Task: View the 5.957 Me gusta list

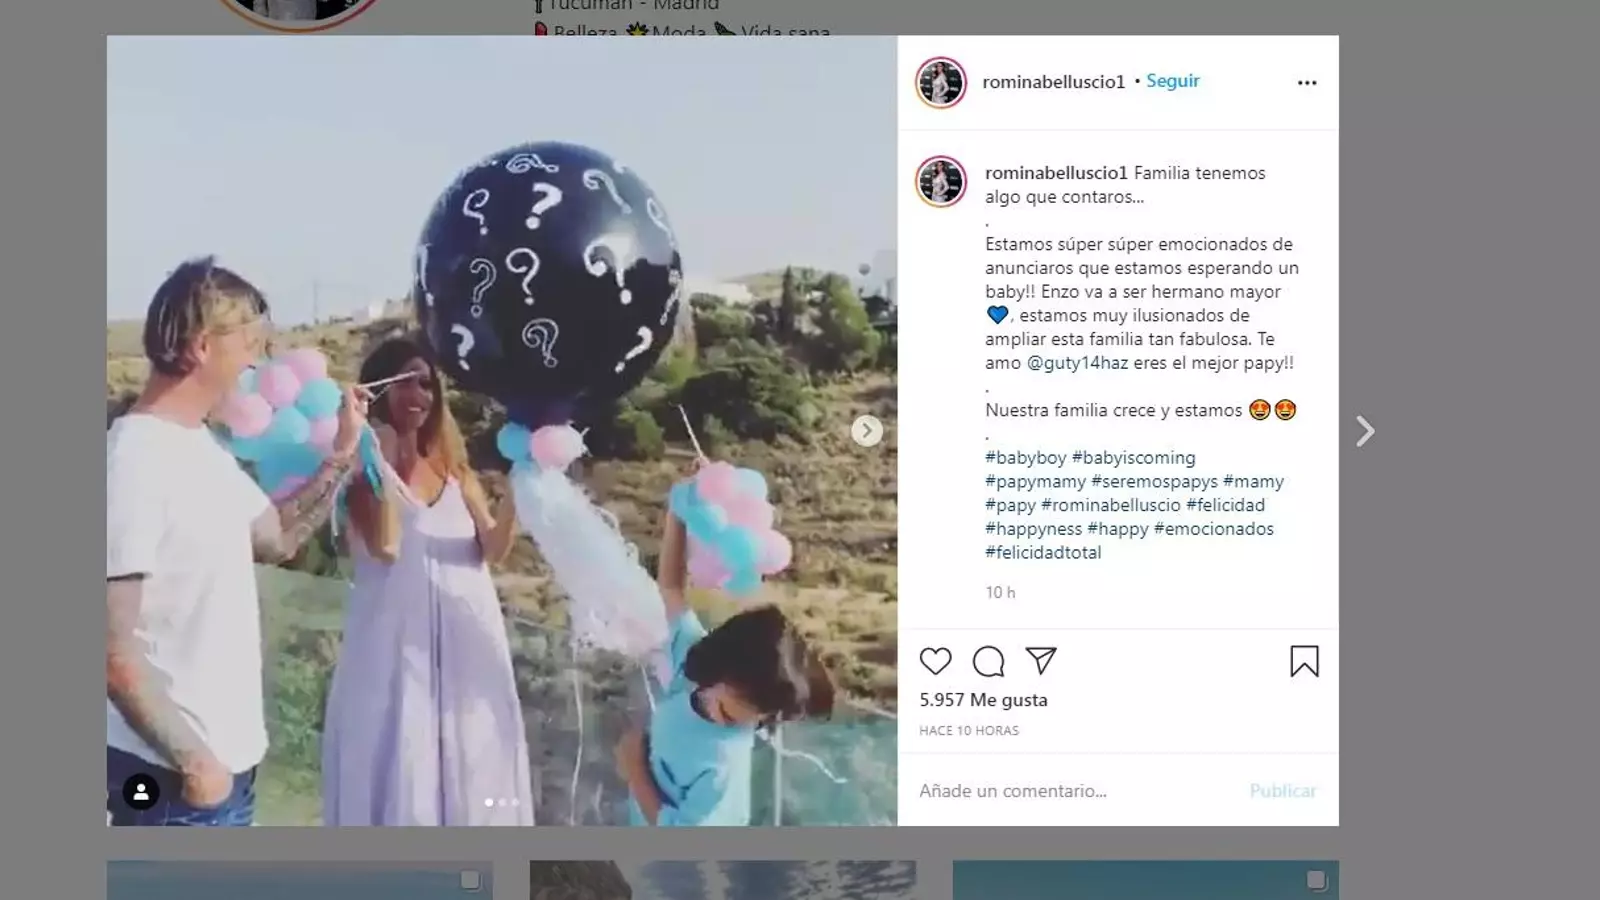Action: pos(984,700)
